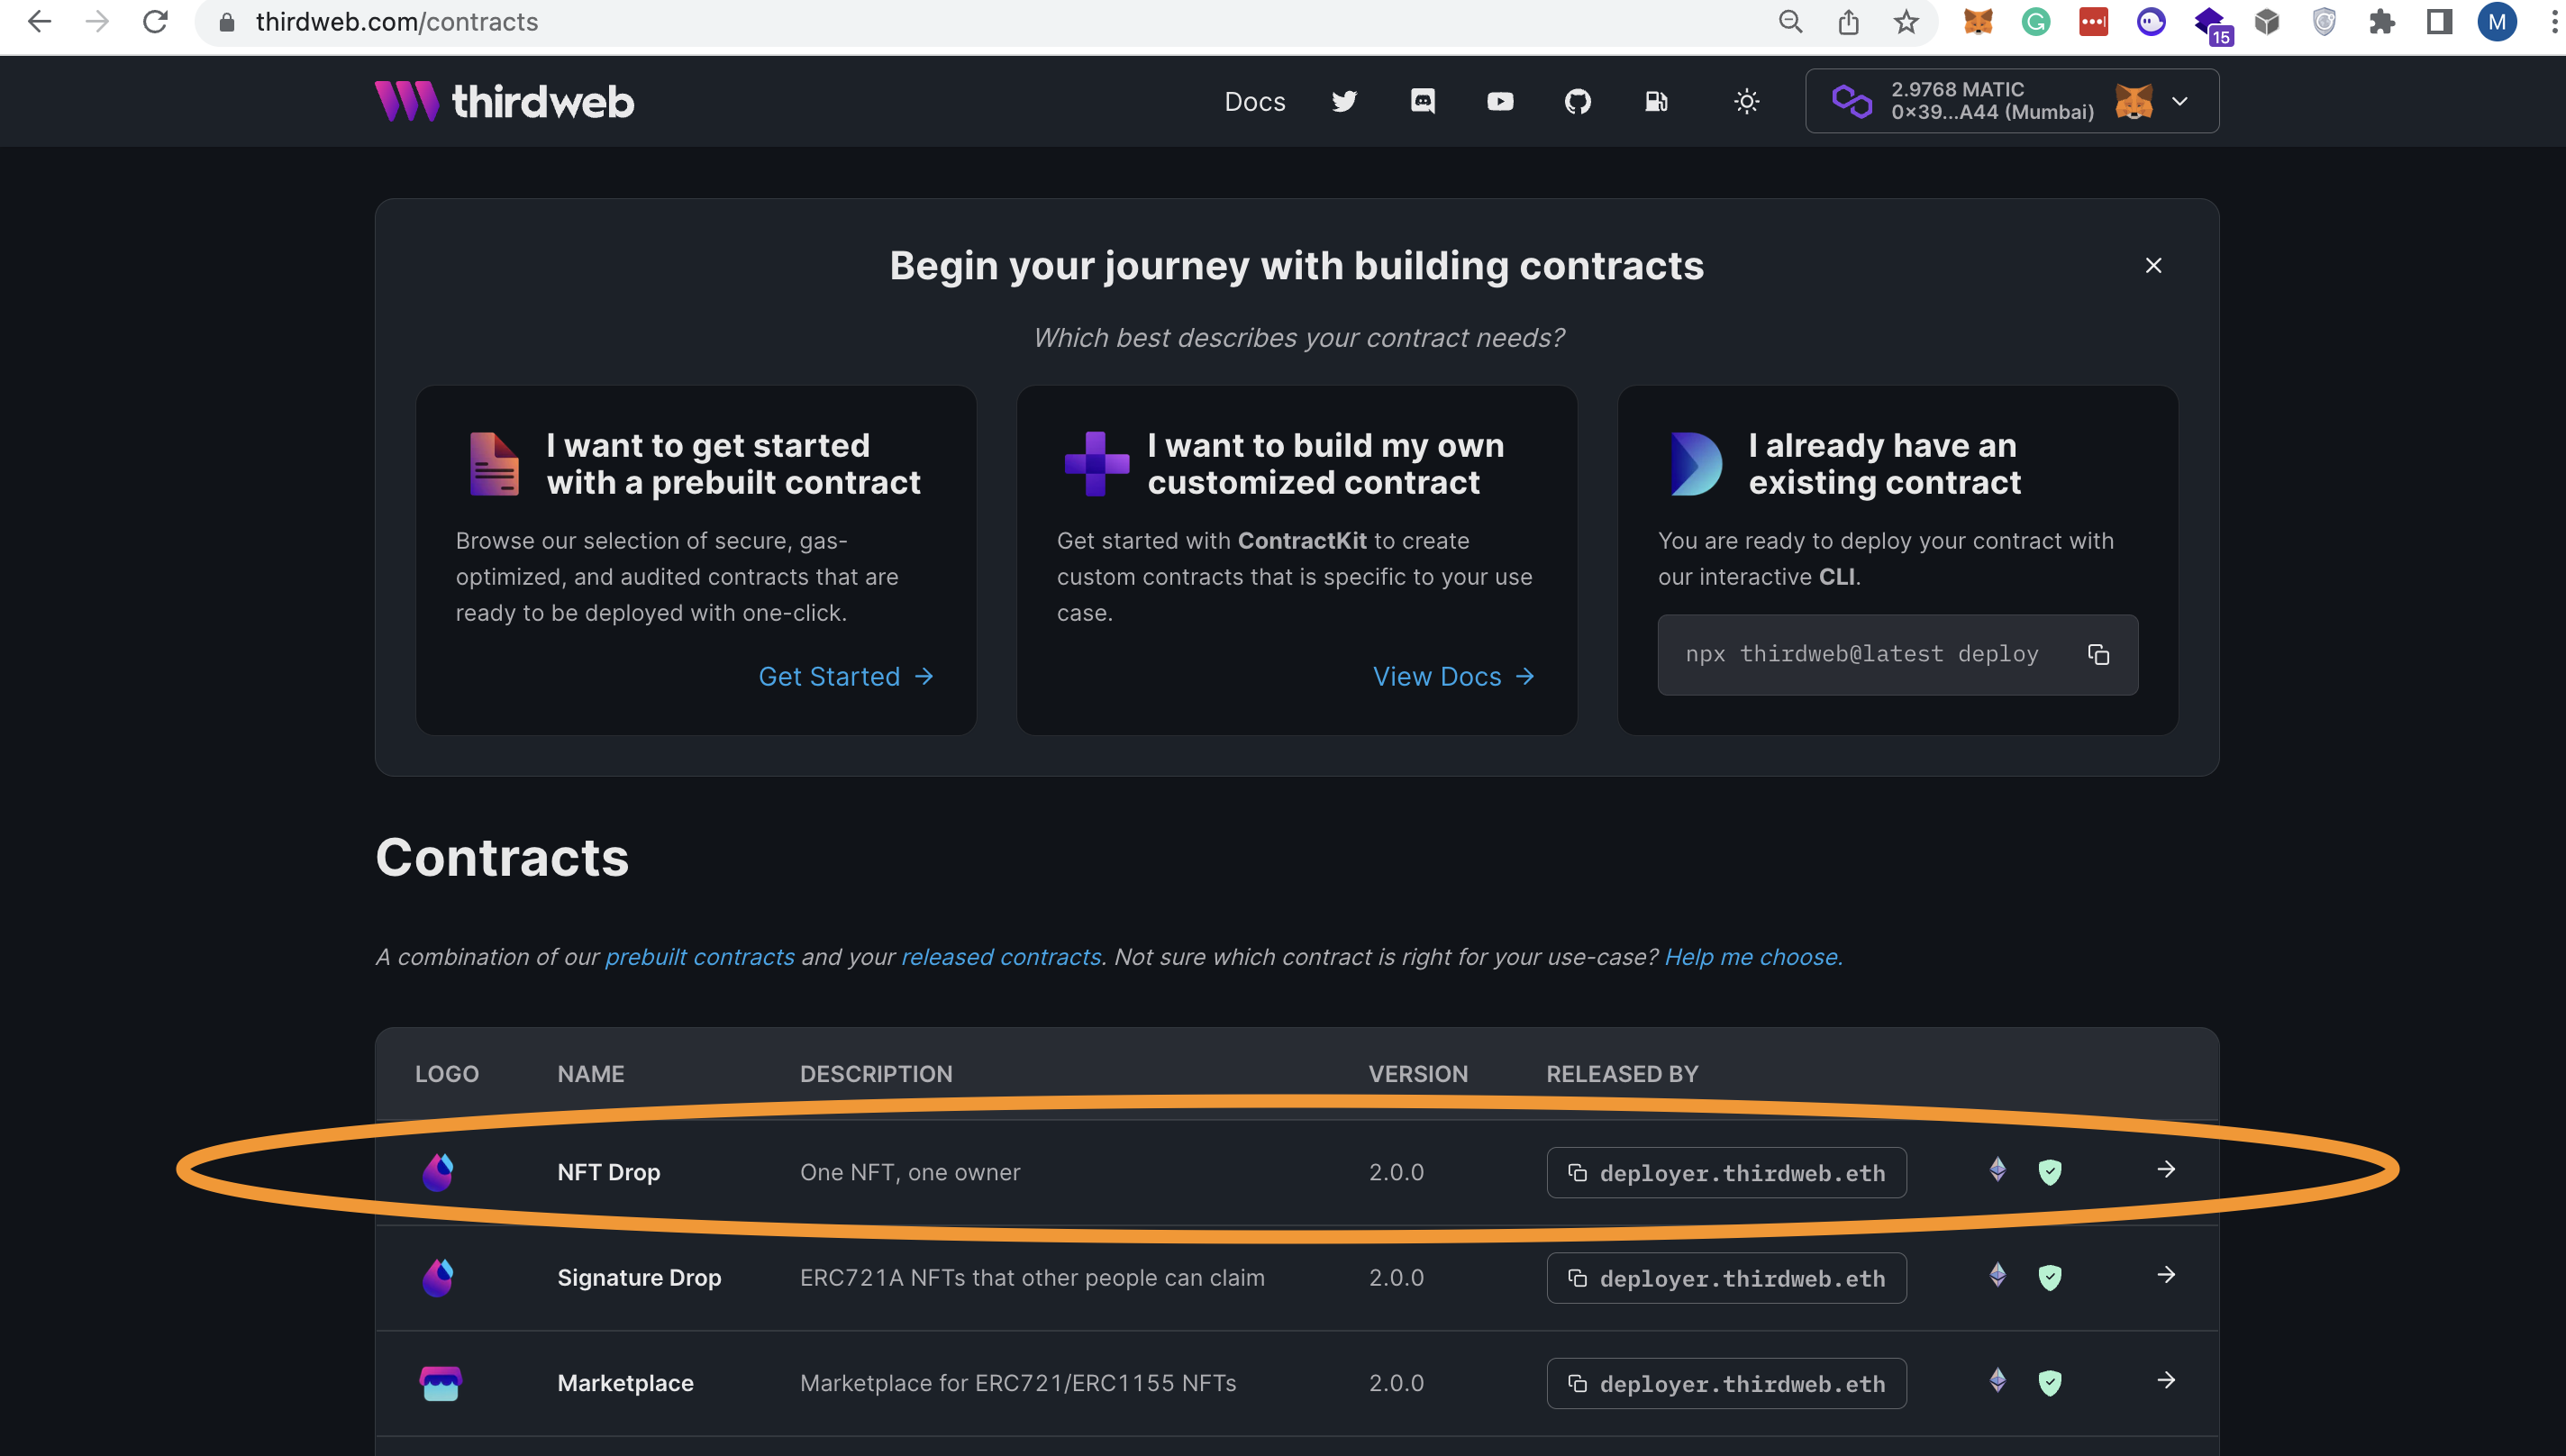Open the extensions puzzle piece menu
Image resolution: width=2566 pixels, height=1456 pixels.
(2382, 21)
